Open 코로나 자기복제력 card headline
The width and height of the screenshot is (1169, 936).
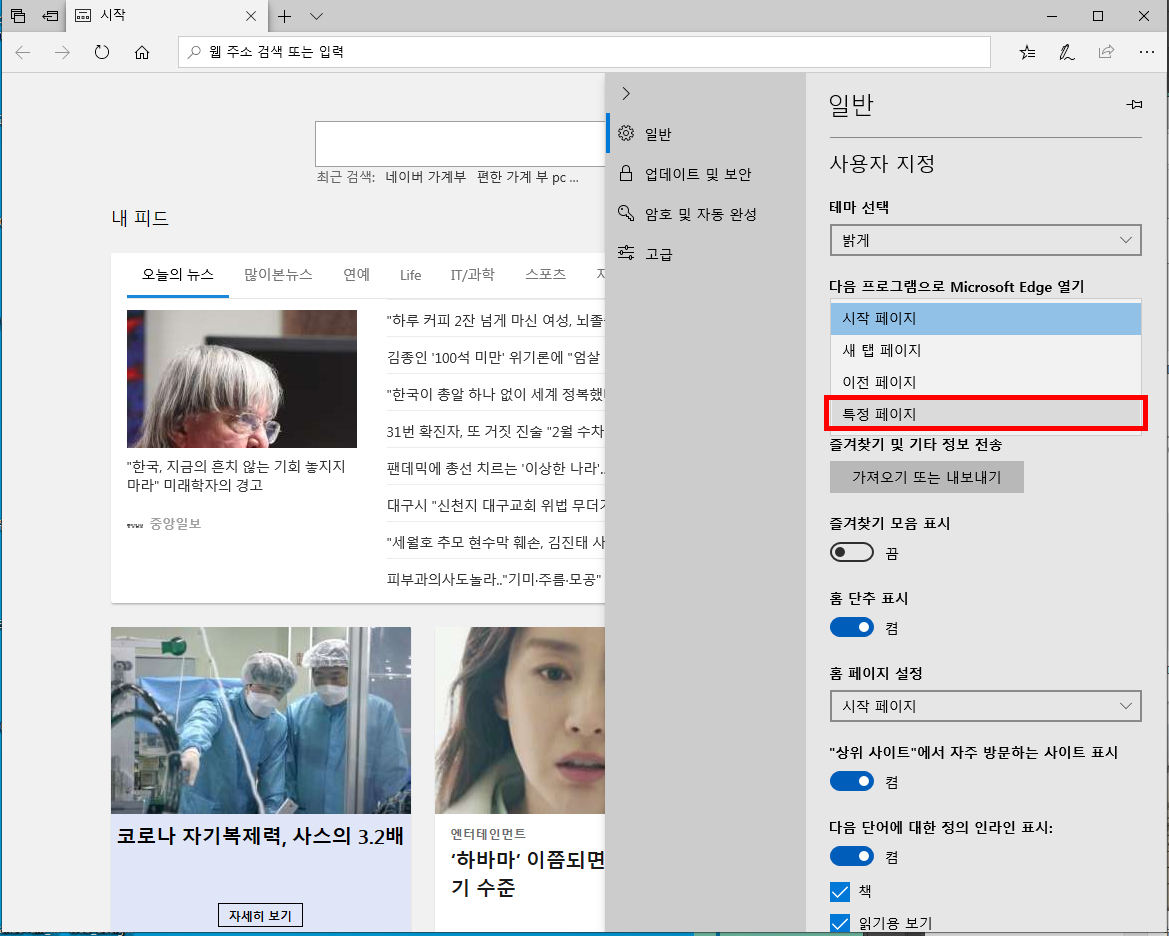point(260,836)
